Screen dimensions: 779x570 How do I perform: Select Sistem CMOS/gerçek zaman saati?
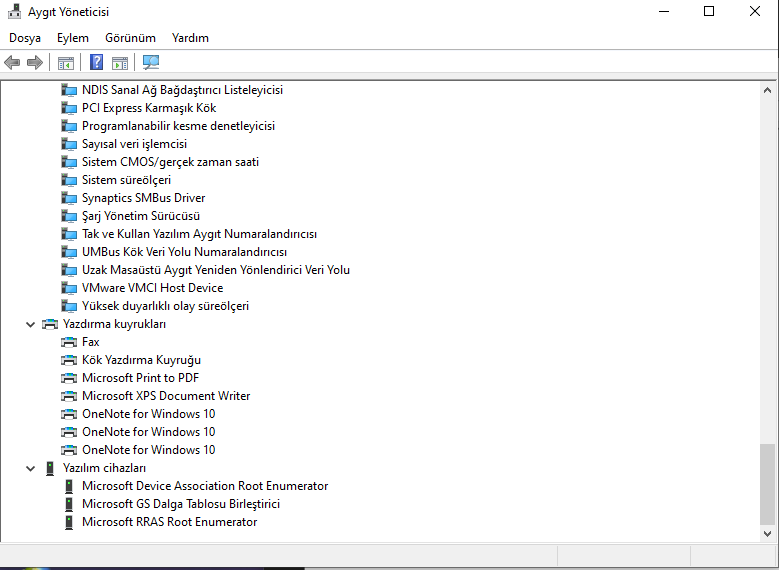[170, 162]
